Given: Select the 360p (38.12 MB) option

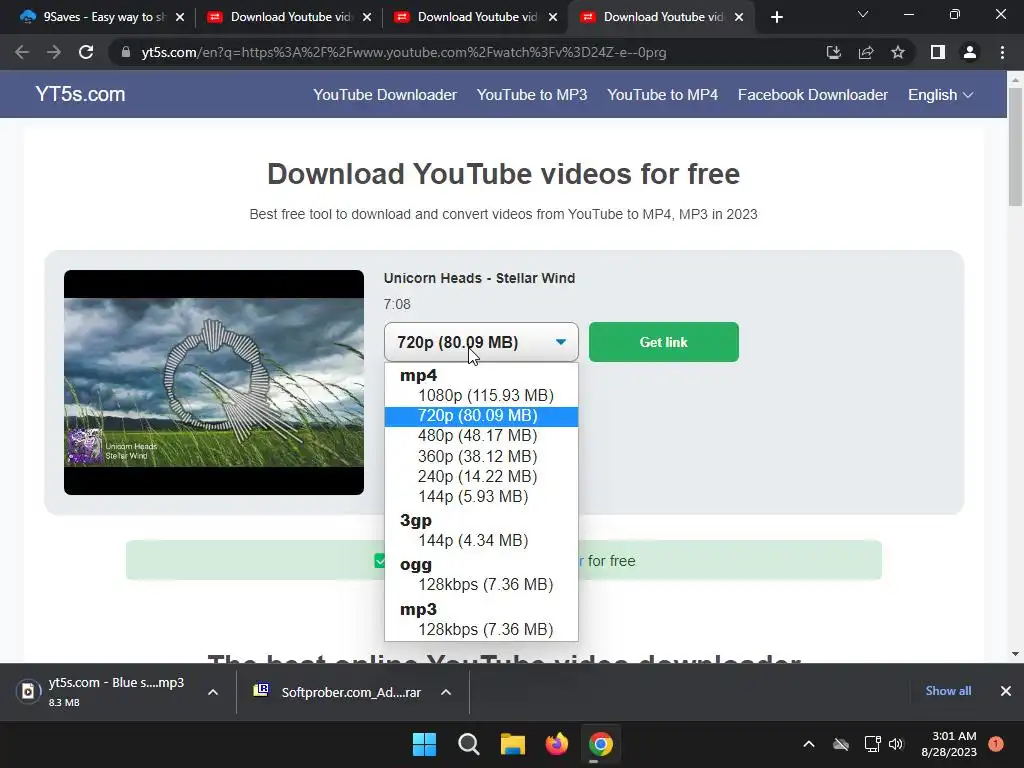Looking at the screenshot, I should coord(481,456).
